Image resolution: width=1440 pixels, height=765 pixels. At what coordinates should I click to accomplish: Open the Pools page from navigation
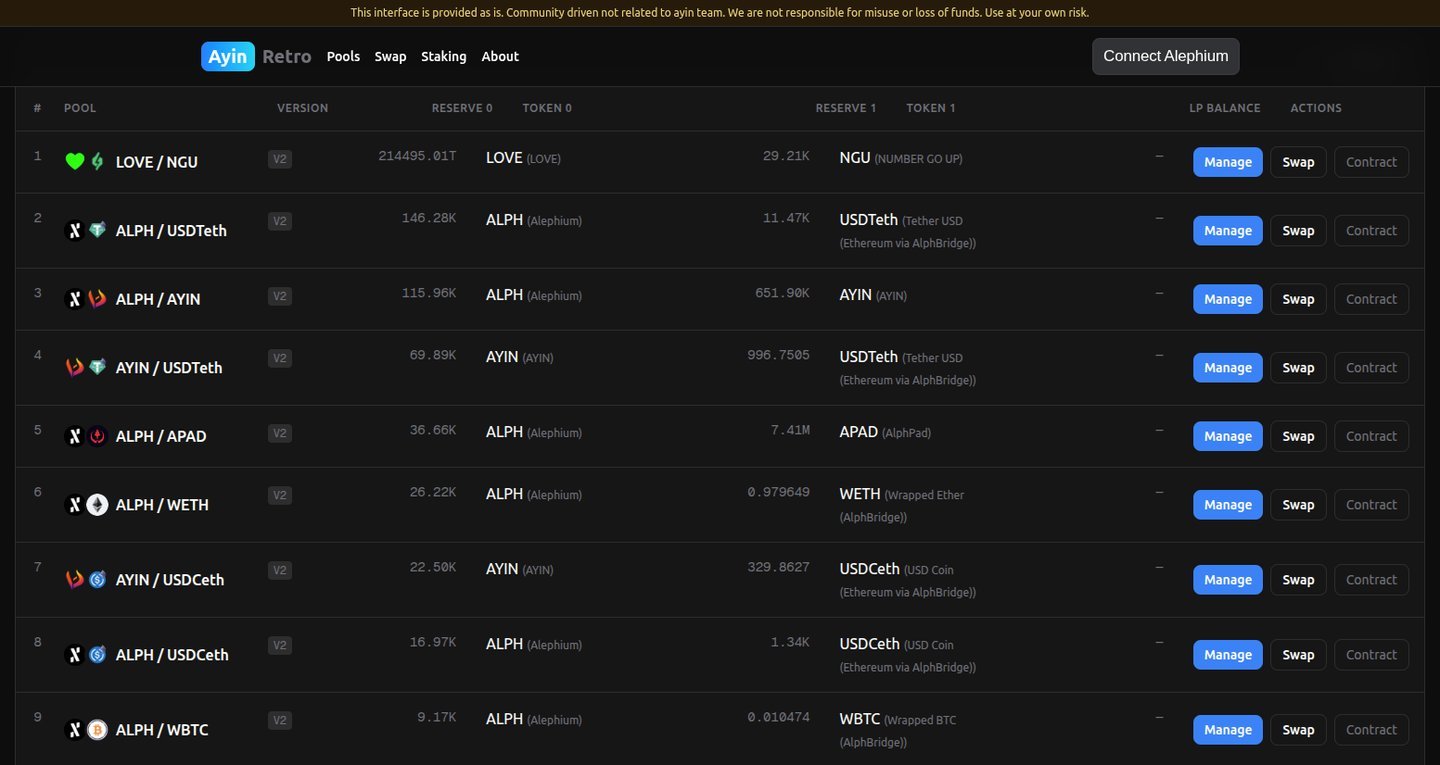343,56
